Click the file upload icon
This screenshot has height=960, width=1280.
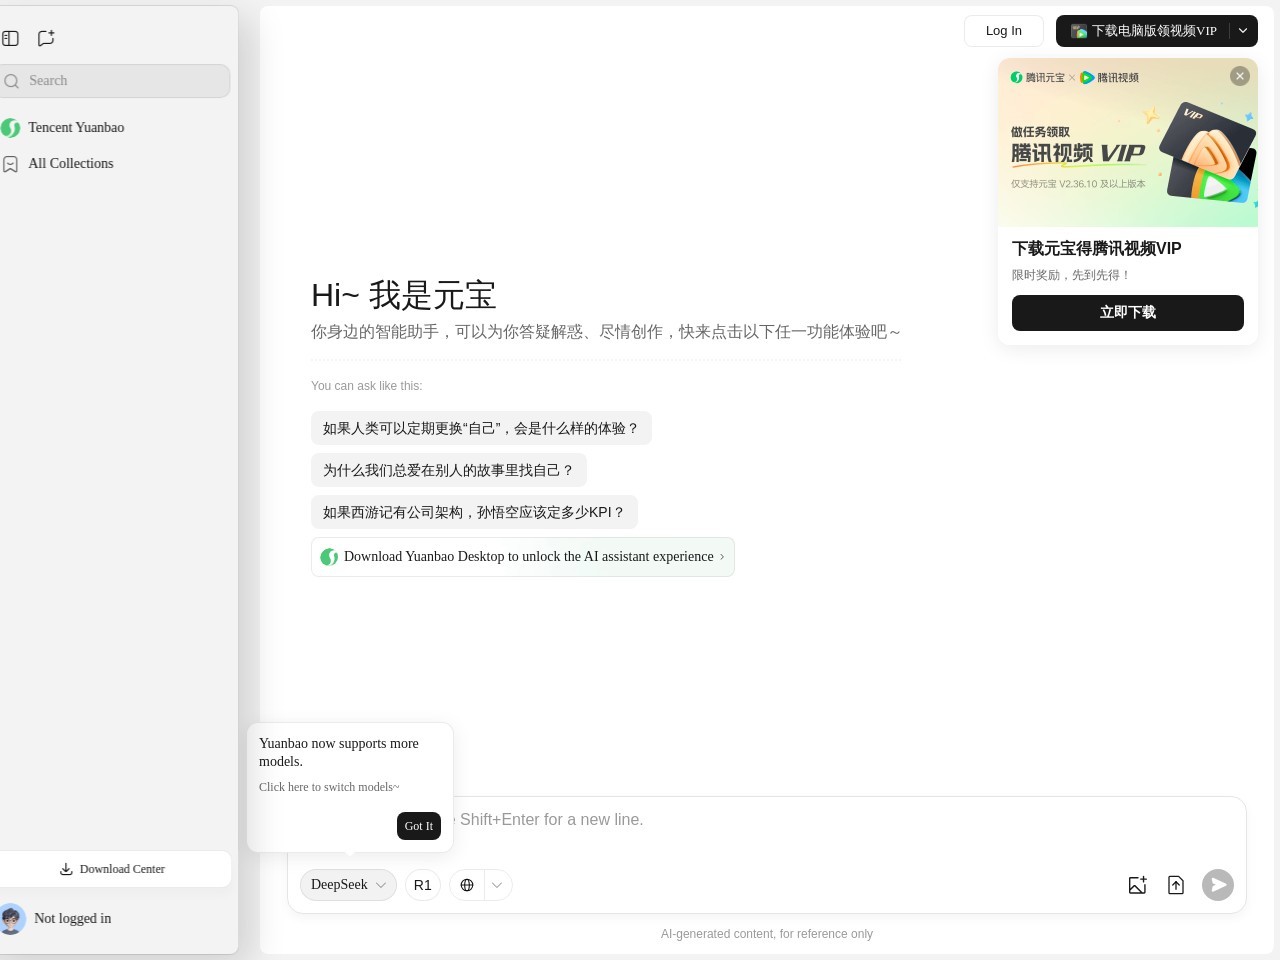[x=1176, y=885]
